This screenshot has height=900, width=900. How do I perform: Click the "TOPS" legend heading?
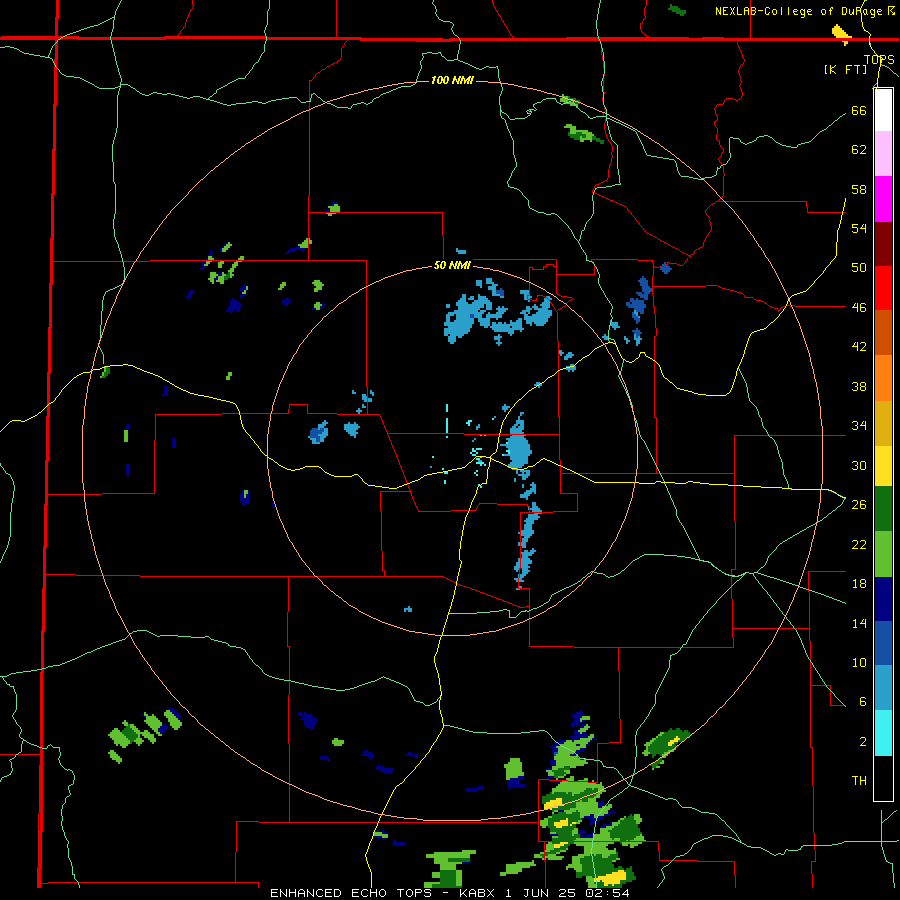click(879, 59)
